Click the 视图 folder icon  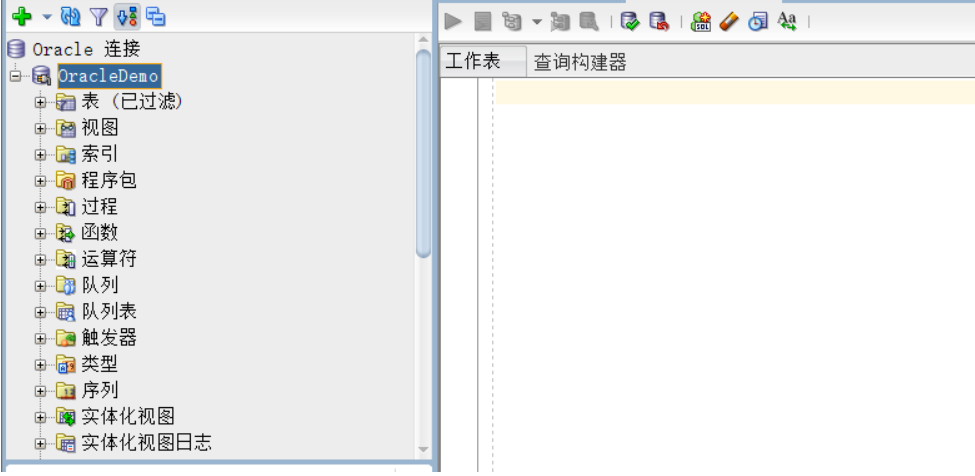point(66,129)
